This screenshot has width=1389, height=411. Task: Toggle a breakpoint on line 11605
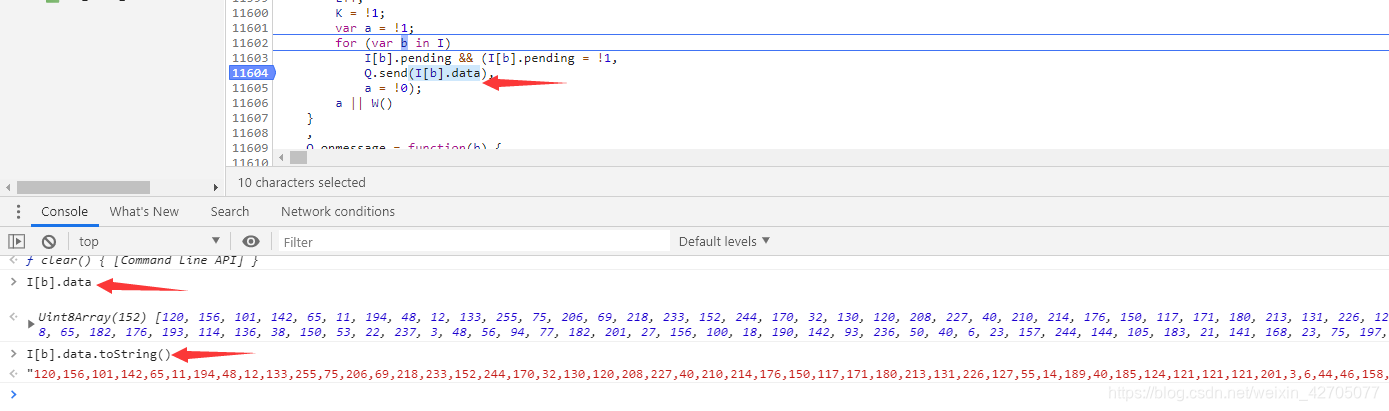pos(249,88)
